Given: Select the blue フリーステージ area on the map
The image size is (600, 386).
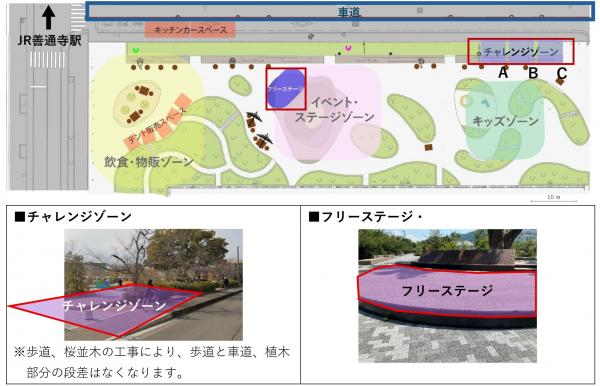Looking at the screenshot, I should pyautogui.click(x=286, y=89).
